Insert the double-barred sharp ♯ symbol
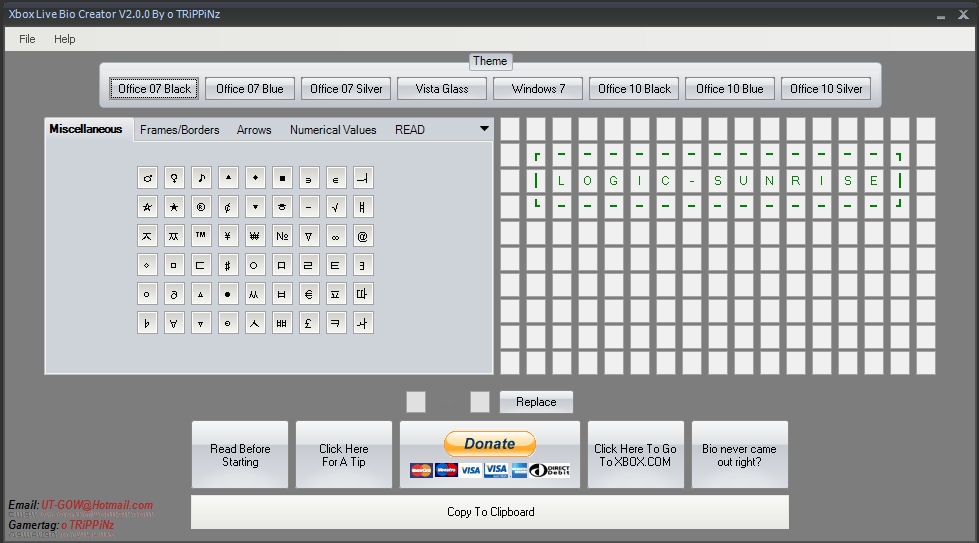The height and width of the screenshot is (543, 979). coord(228,265)
